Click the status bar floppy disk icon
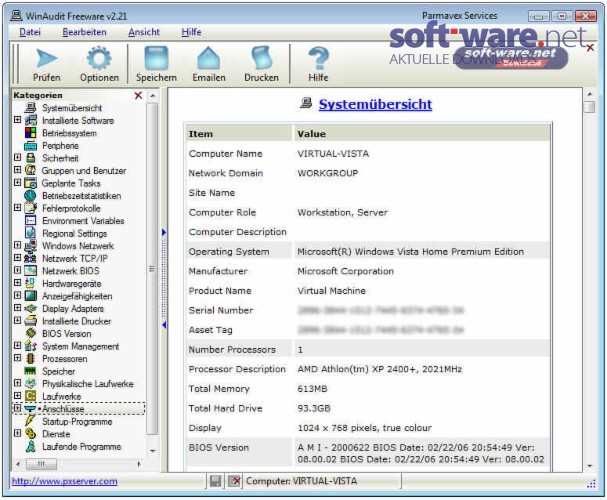Image resolution: width=607 pixels, height=500 pixels. point(215,481)
